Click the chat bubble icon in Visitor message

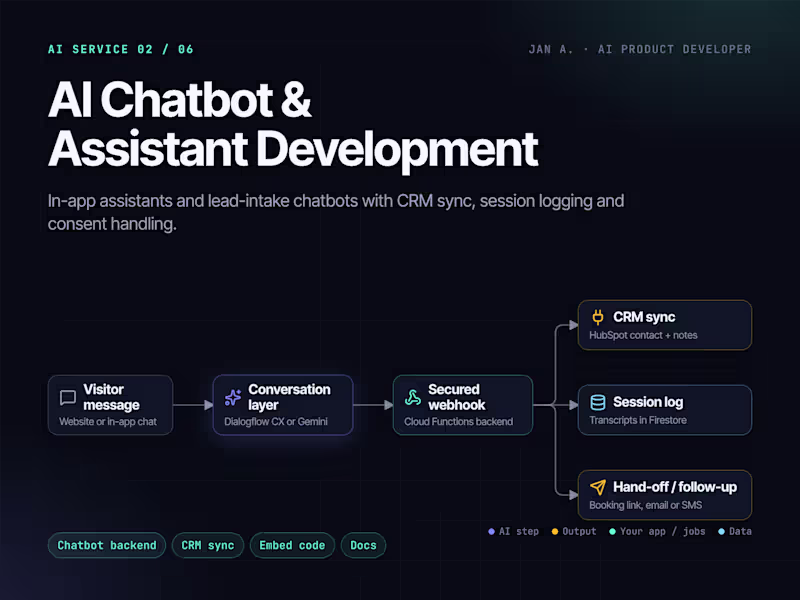click(x=68, y=397)
